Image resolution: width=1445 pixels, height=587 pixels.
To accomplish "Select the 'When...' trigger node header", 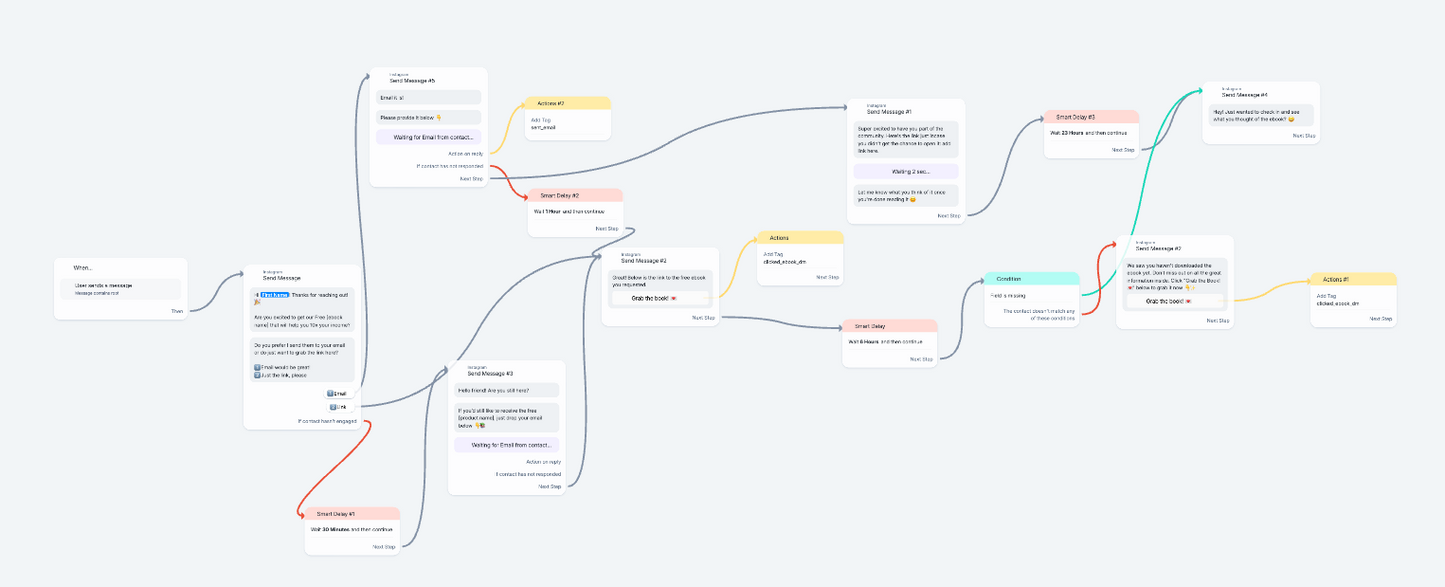I will click(x=83, y=268).
